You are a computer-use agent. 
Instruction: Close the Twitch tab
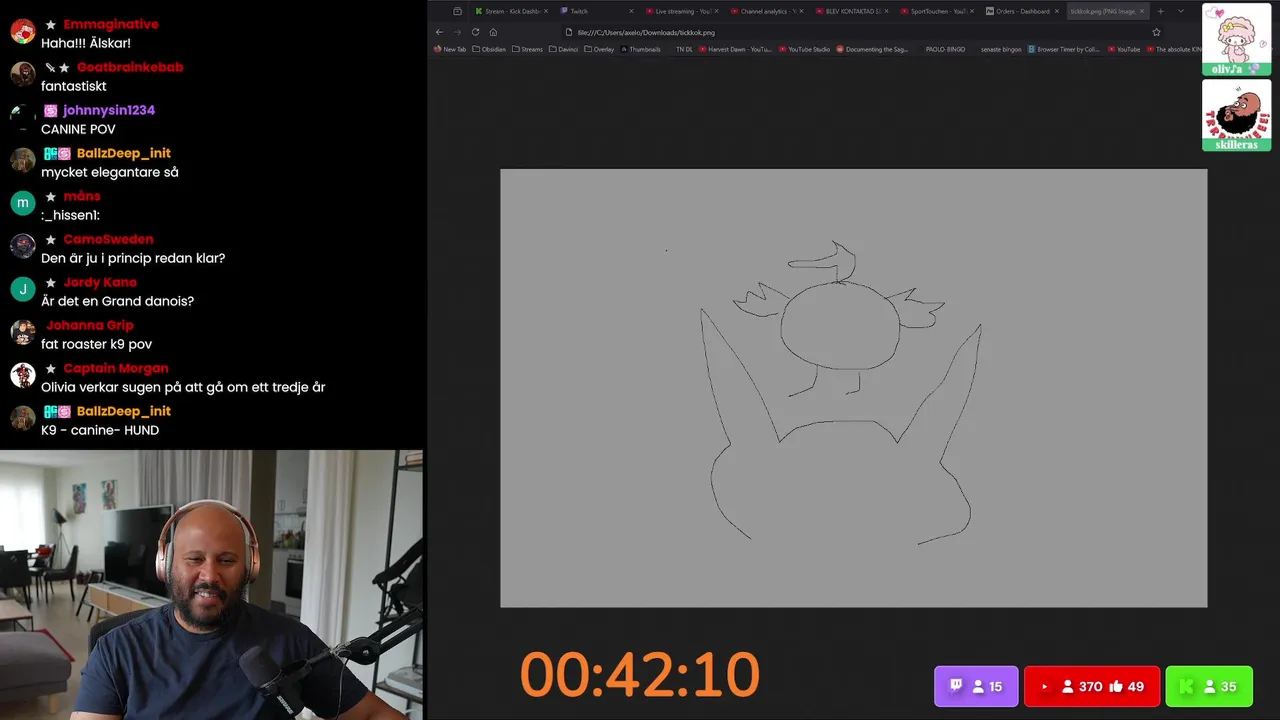[631, 11]
